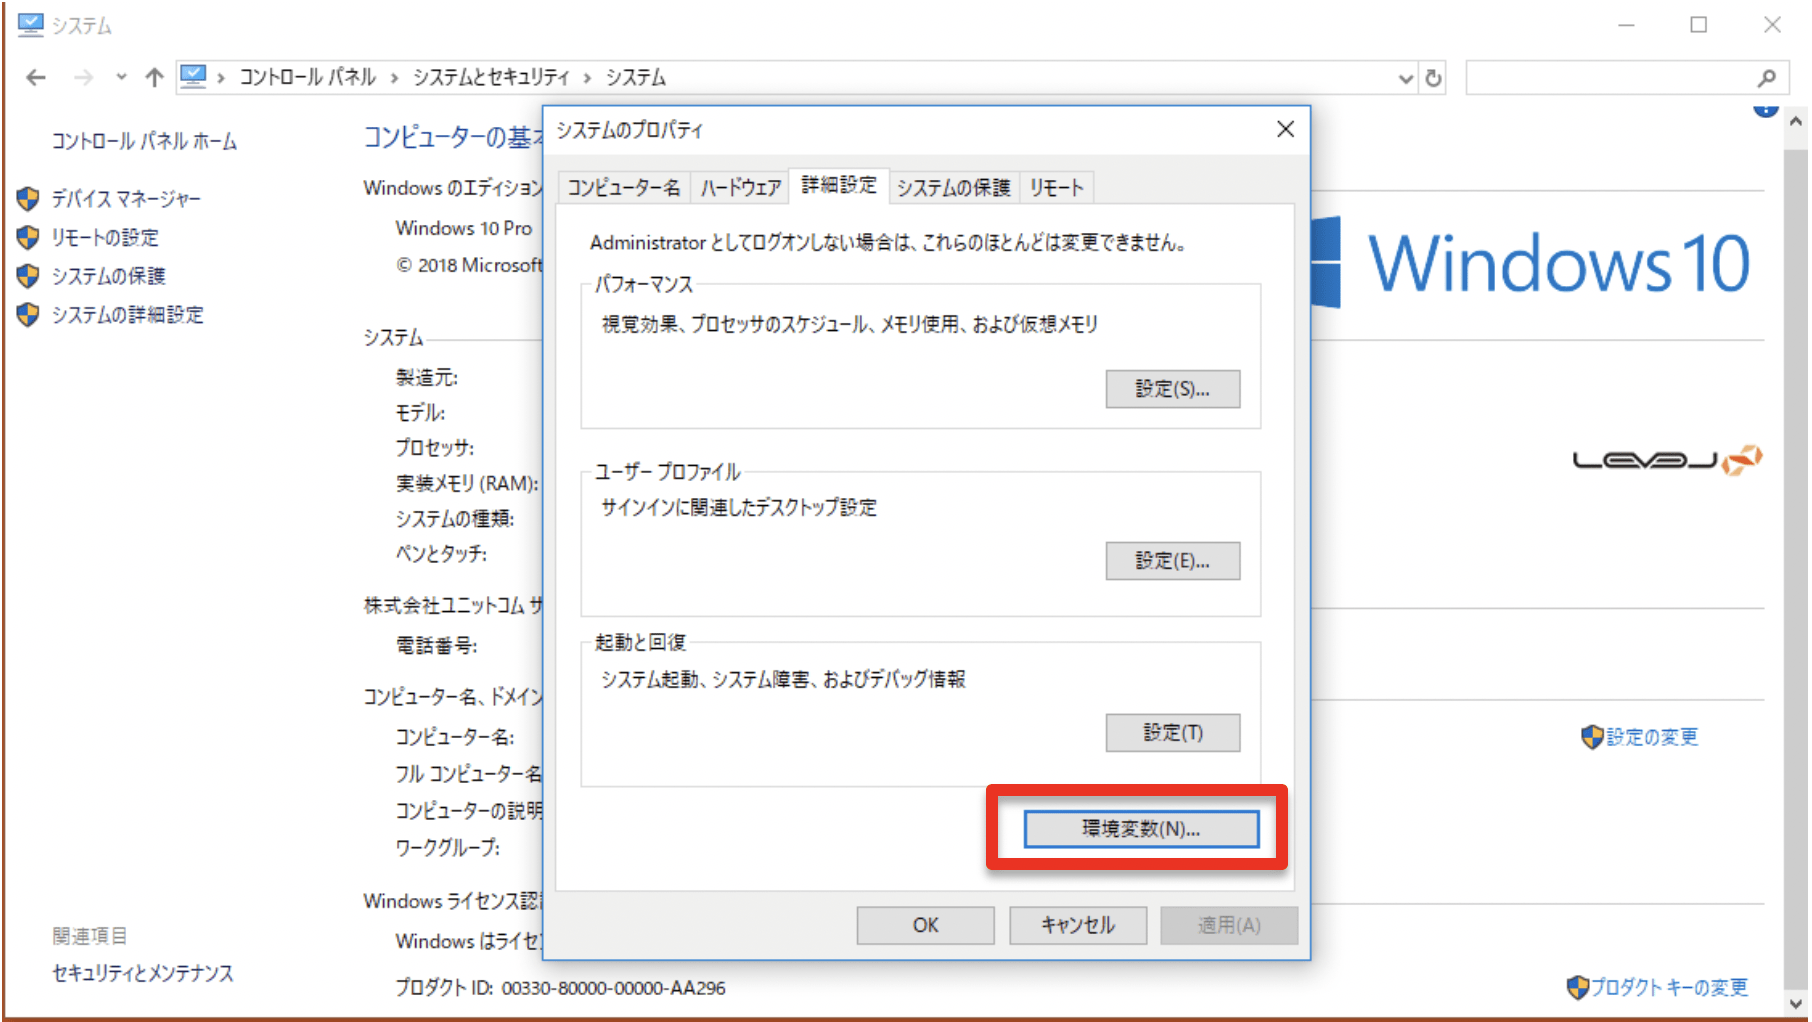Click the プロダクト ID value text
Viewport: 1812px width, 1022px height.
[613, 988]
